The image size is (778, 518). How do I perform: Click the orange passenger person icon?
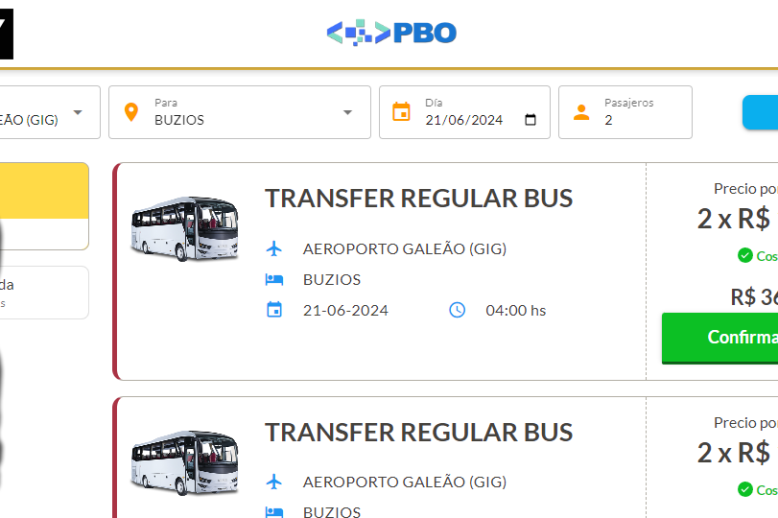click(x=581, y=112)
